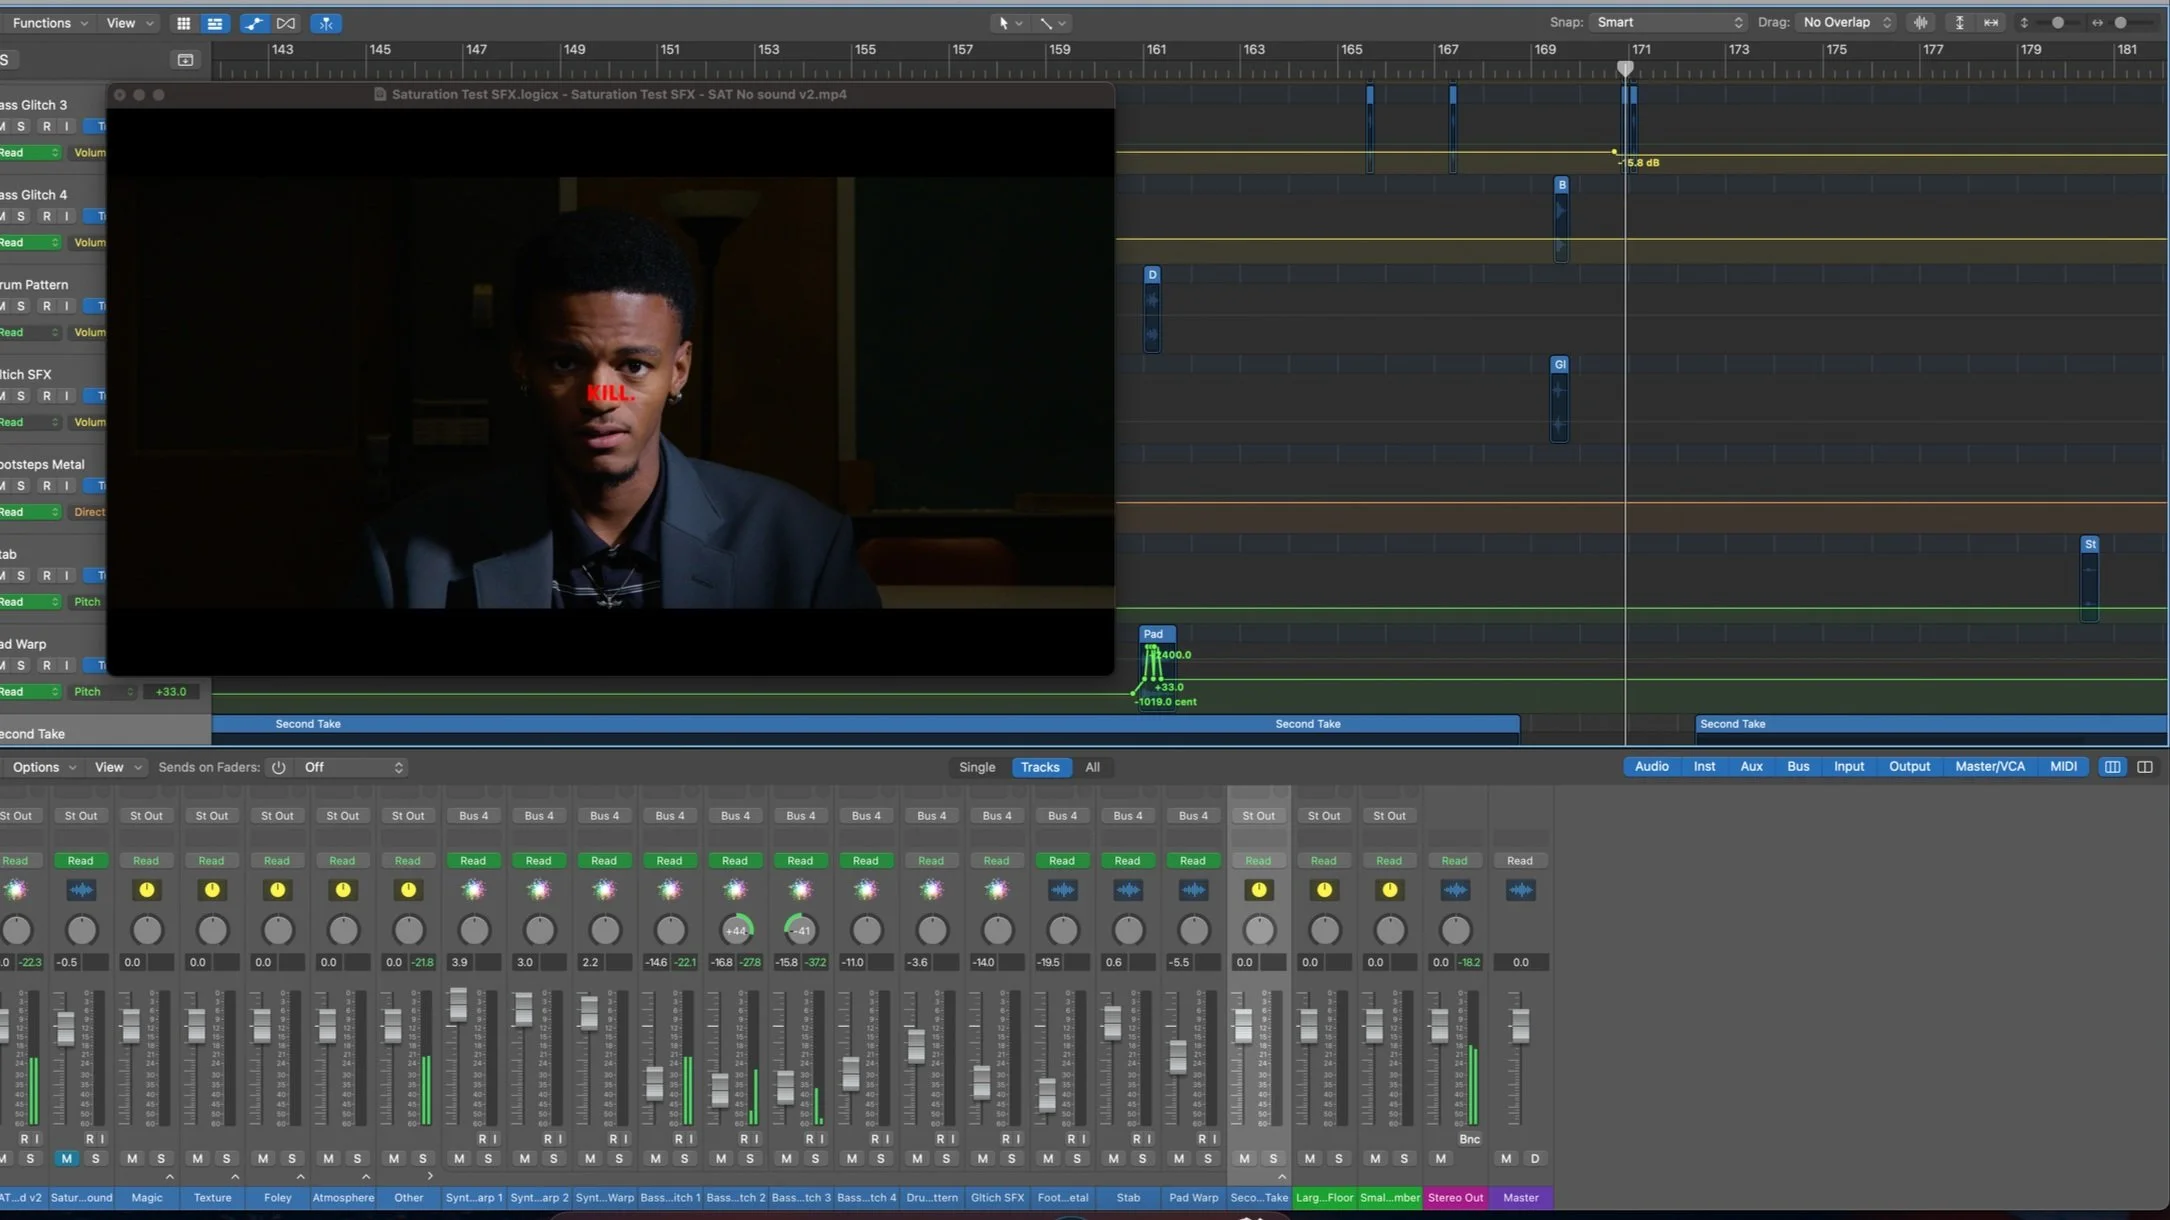The width and height of the screenshot is (2170, 1220).
Task: Click the vertical auto-zoom icon in the toolbar
Action: [1960, 22]
